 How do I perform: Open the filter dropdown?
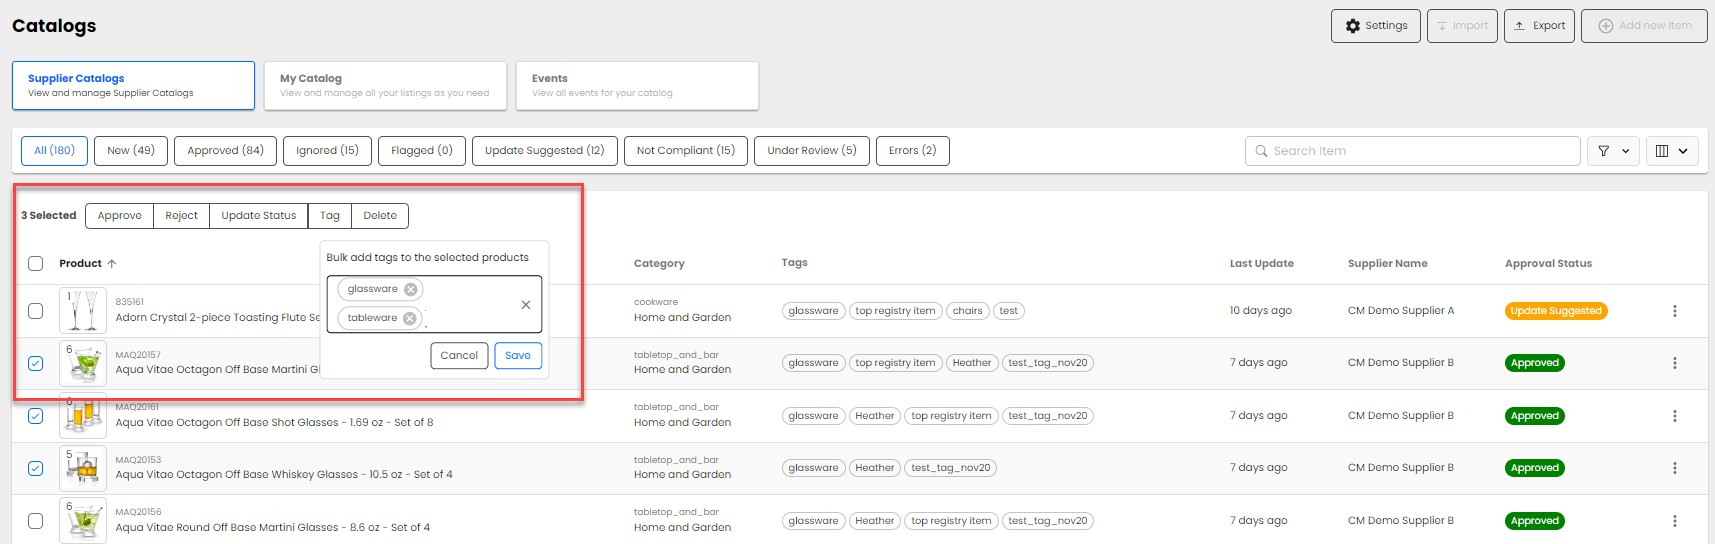coord(1613,151)
